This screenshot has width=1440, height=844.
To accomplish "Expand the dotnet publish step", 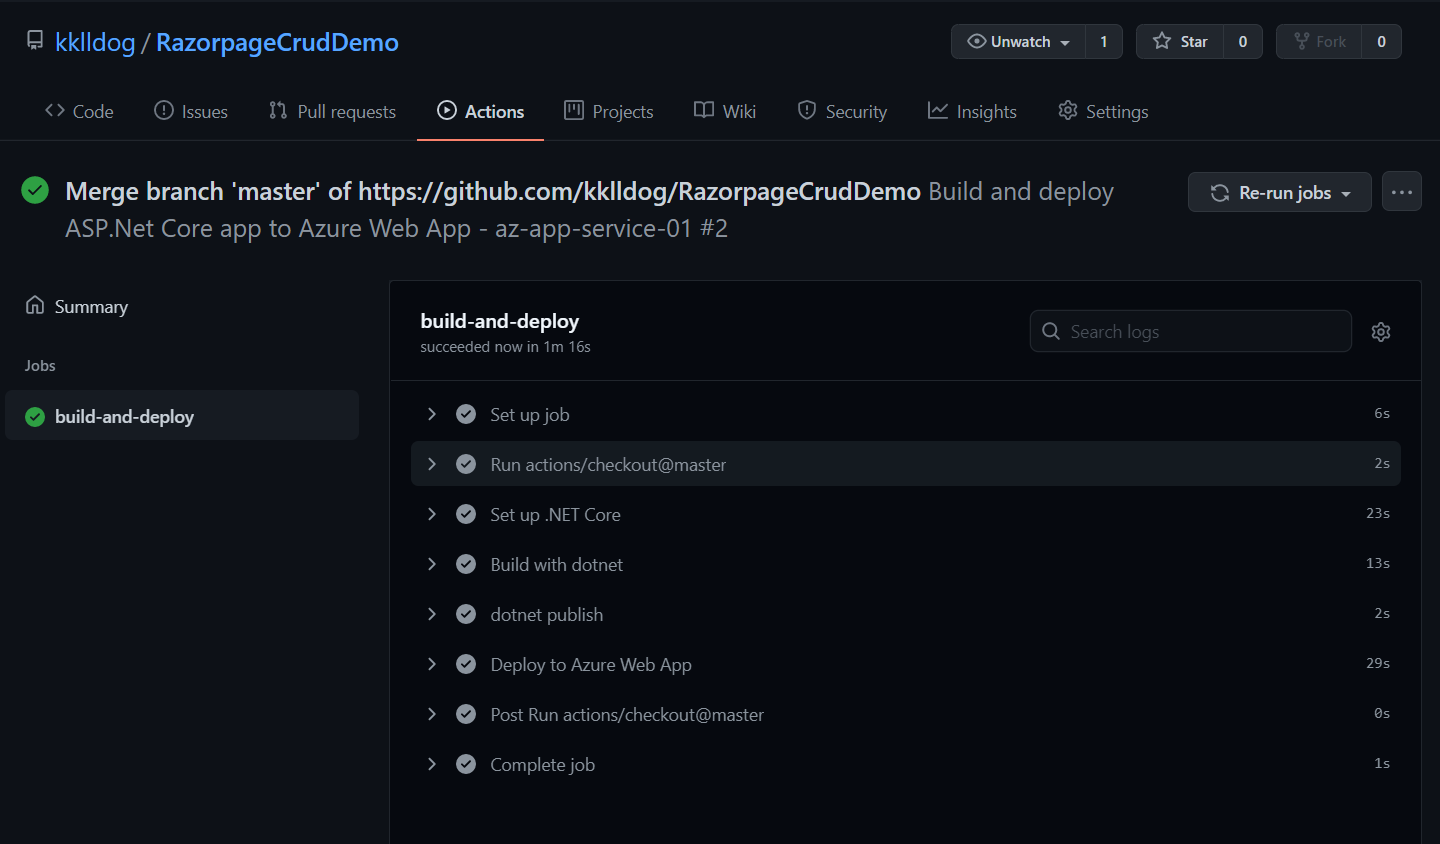I will [x=432, y=614].
